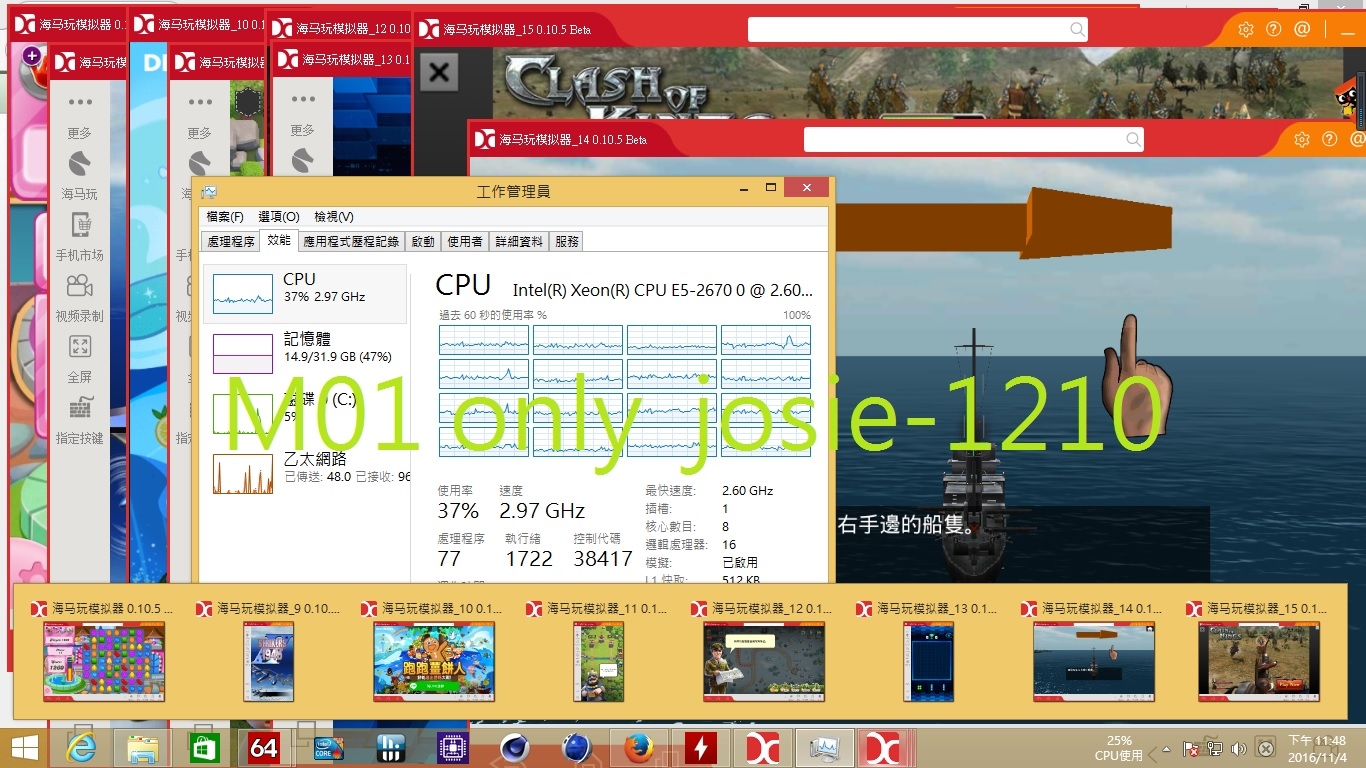Switch to 啟動 tab

click(423, 241)
